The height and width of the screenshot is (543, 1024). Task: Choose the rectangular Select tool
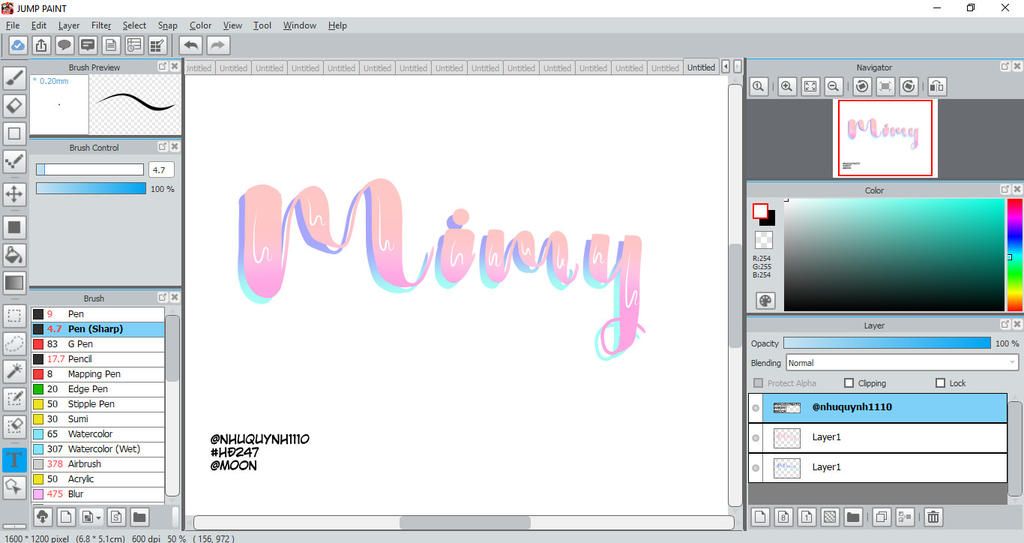[14, 316]
